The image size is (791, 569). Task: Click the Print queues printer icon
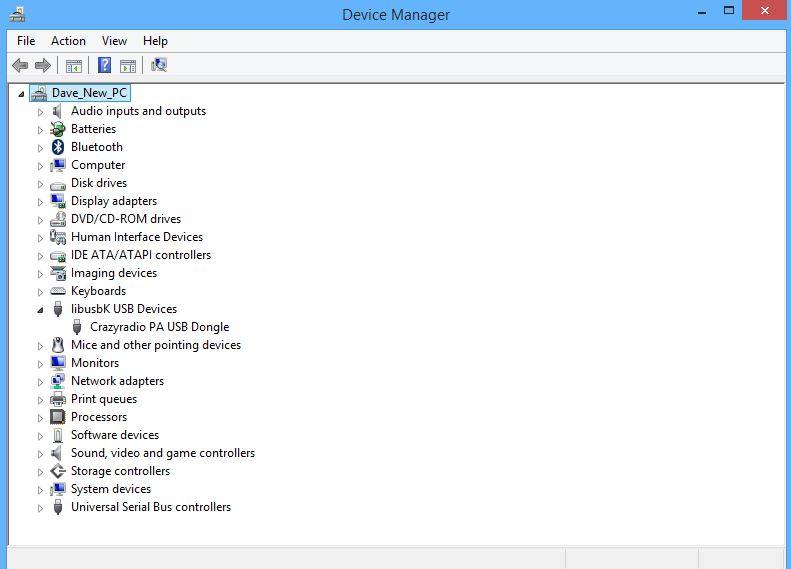pyautogui.click(x=58, y=399)
